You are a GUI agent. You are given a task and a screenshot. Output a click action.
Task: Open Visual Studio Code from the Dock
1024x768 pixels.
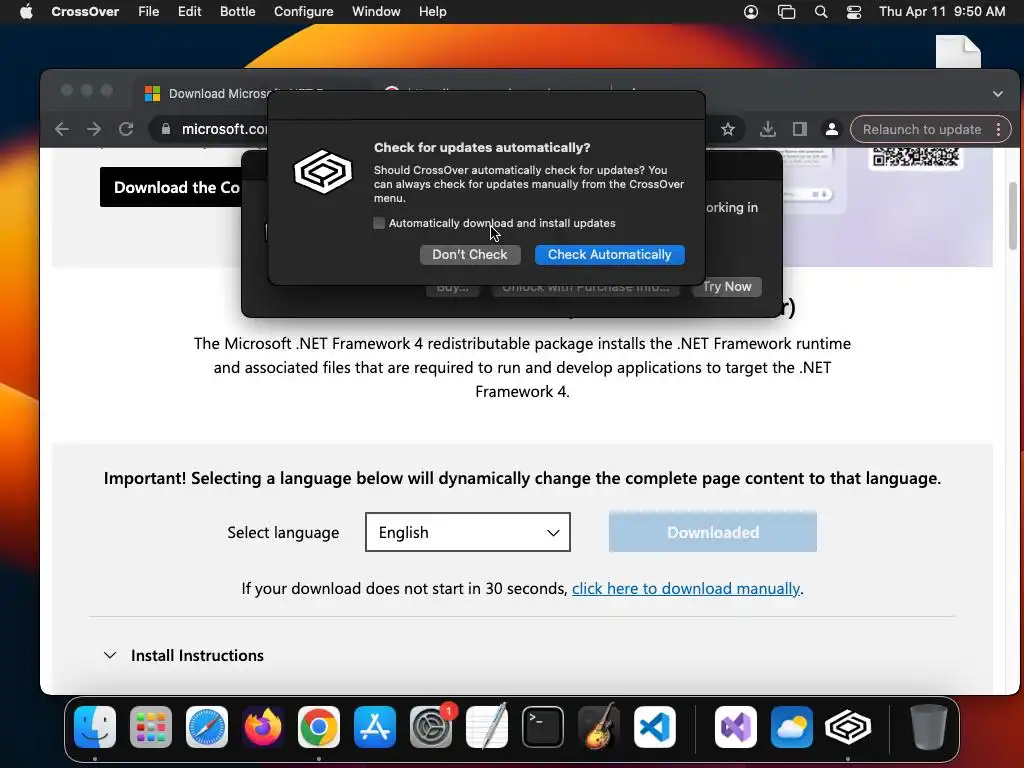pos(654,727)
